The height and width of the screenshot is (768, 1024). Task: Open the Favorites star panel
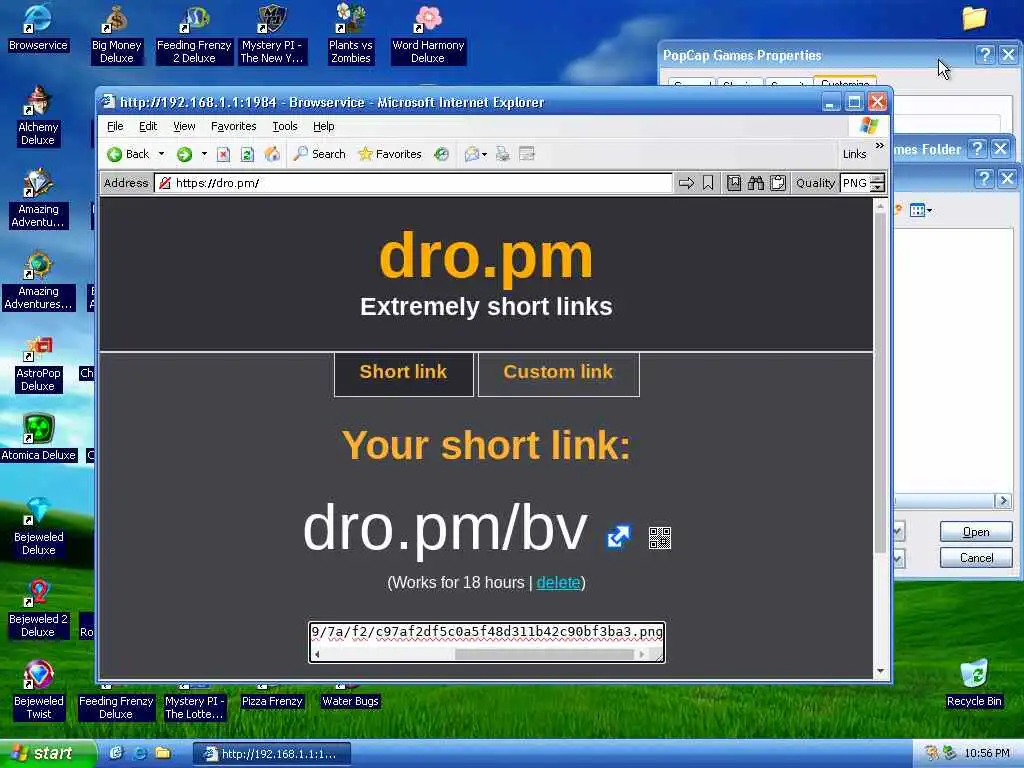(x=390, y=154)
